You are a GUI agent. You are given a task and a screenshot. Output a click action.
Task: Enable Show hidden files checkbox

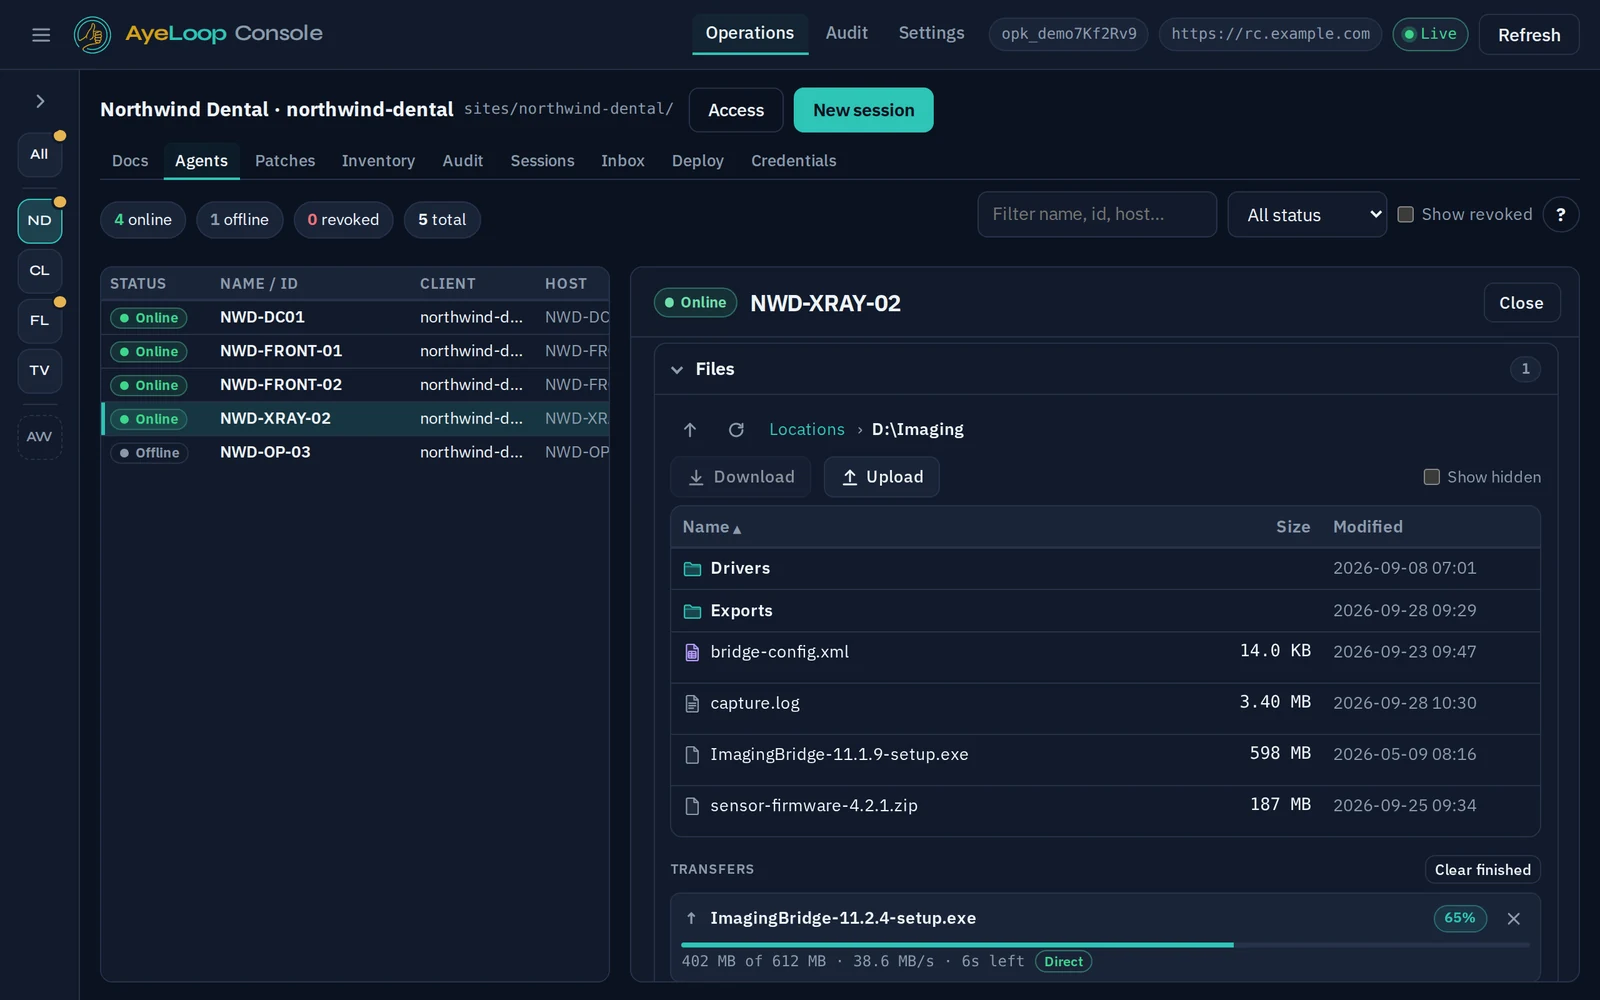click(1431, 477)
